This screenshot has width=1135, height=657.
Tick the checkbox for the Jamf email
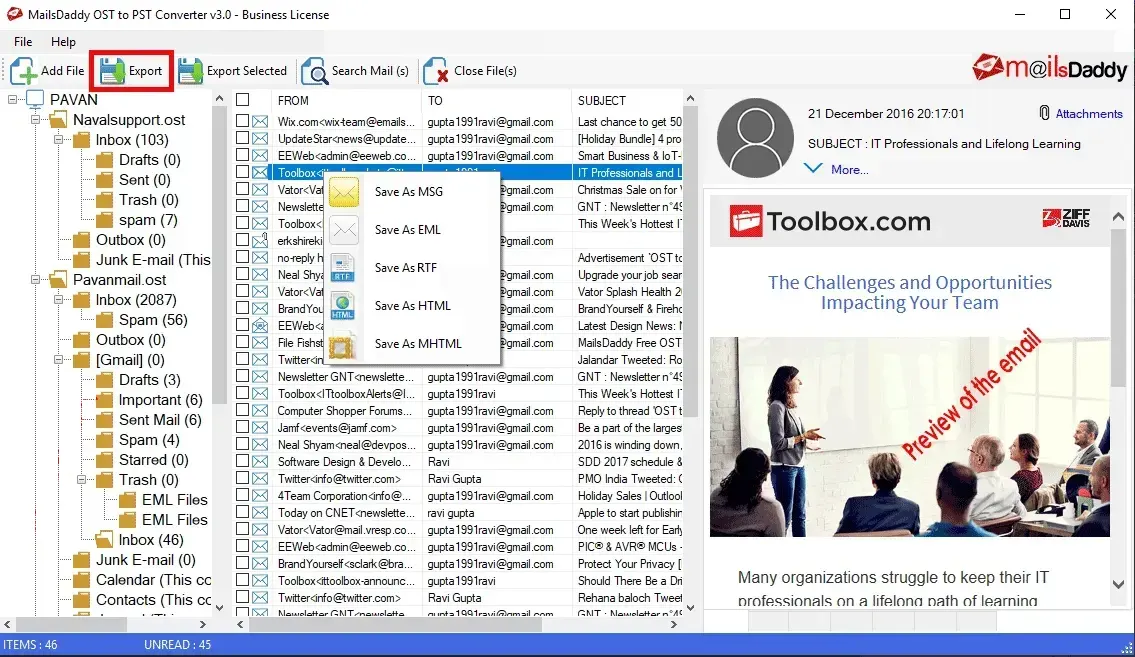click(x=242, y=428)
